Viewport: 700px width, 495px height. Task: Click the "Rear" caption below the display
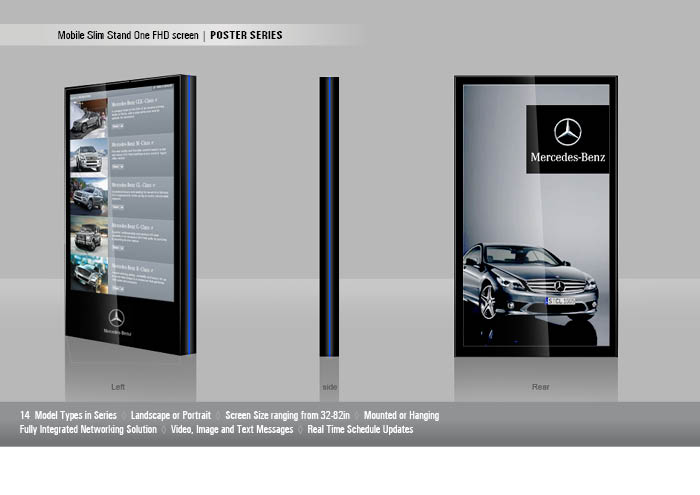point(540,386)
